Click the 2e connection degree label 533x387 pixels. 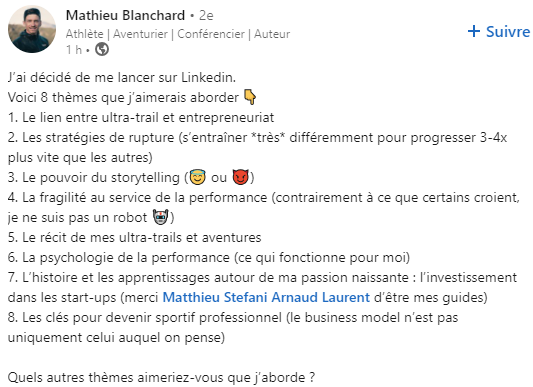pos(206,15)
